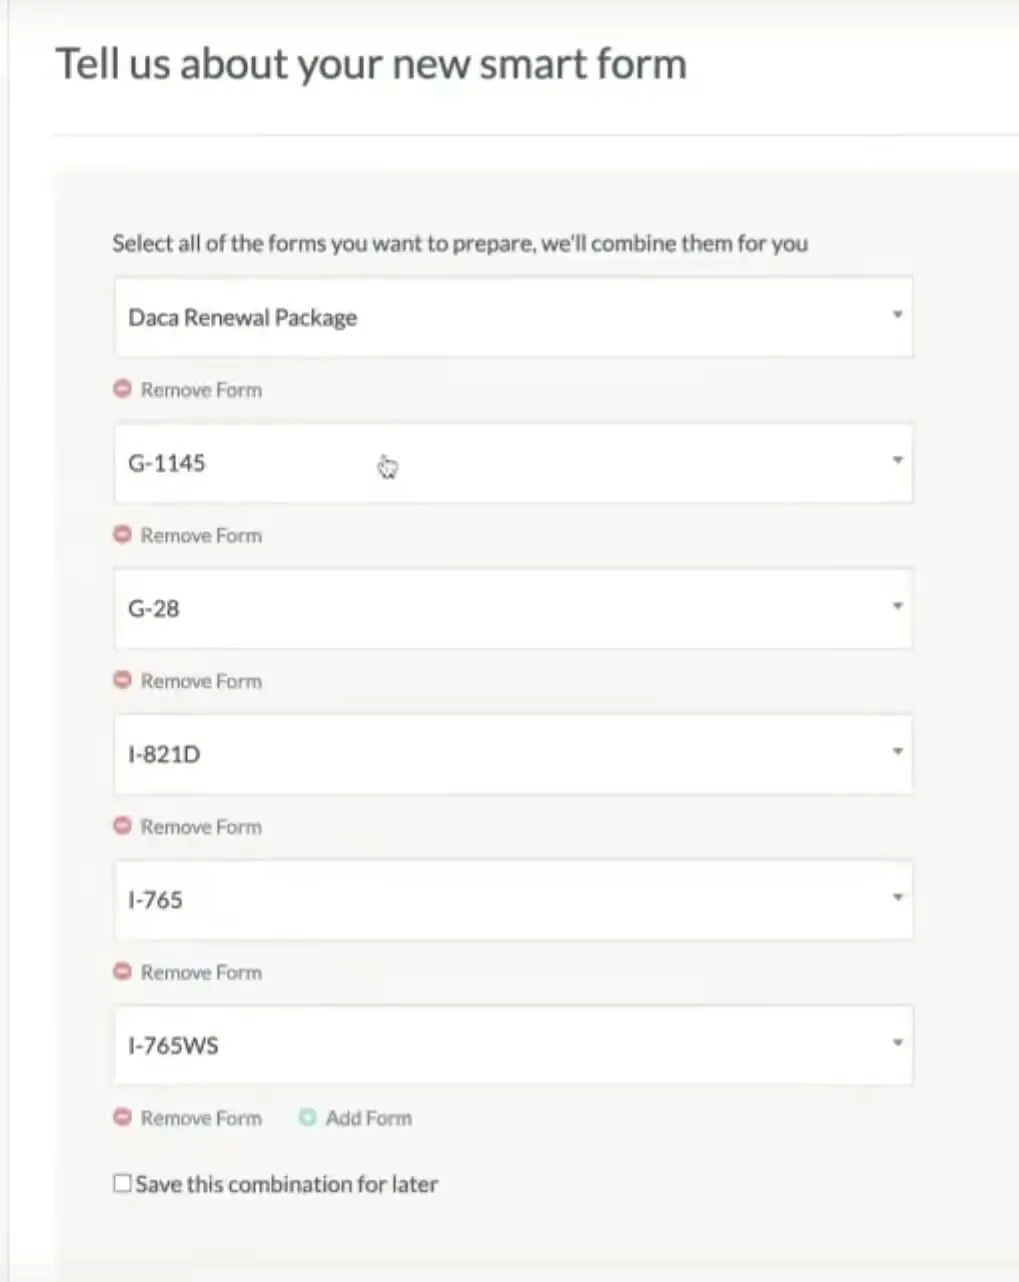Expand the I-765WS form dropdown
Screen dimensions: 1019x1282
click(x=897, y=1045)
